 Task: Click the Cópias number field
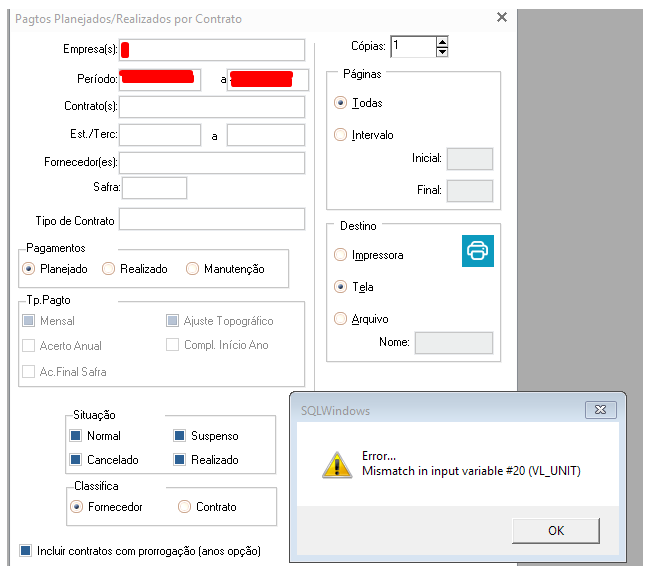tap(413, 47)
